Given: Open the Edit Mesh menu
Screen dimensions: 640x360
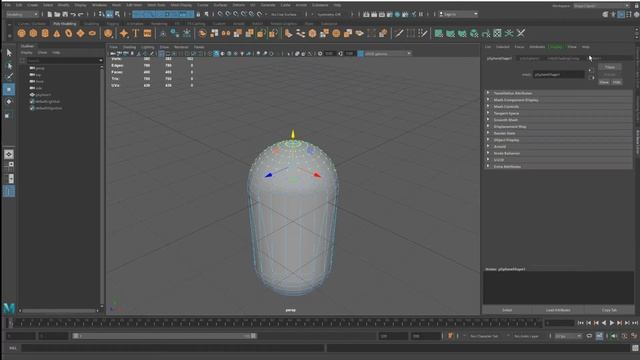Looking at the screenshot, I should pyautogui.click(x=134, y=5).
